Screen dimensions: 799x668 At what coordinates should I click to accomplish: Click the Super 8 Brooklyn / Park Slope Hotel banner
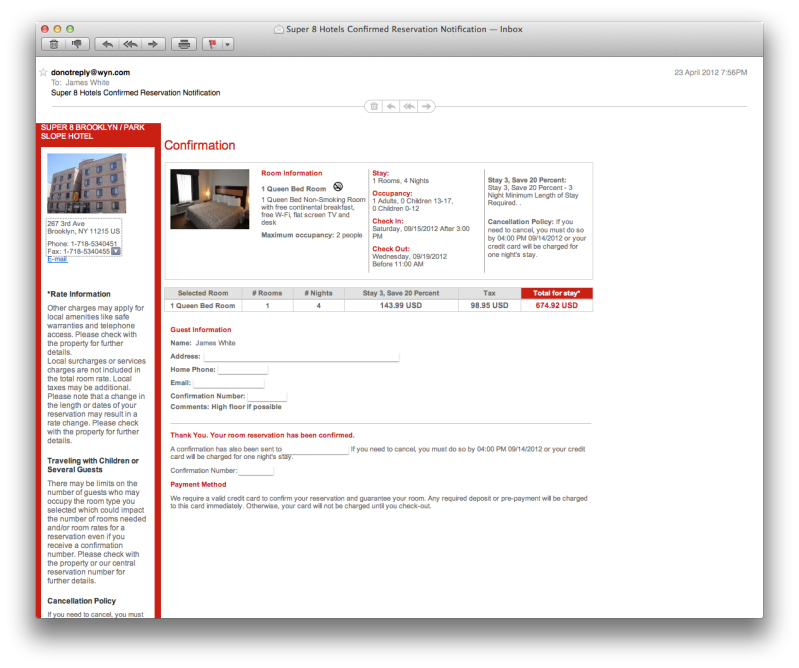(x=98, y=131)
